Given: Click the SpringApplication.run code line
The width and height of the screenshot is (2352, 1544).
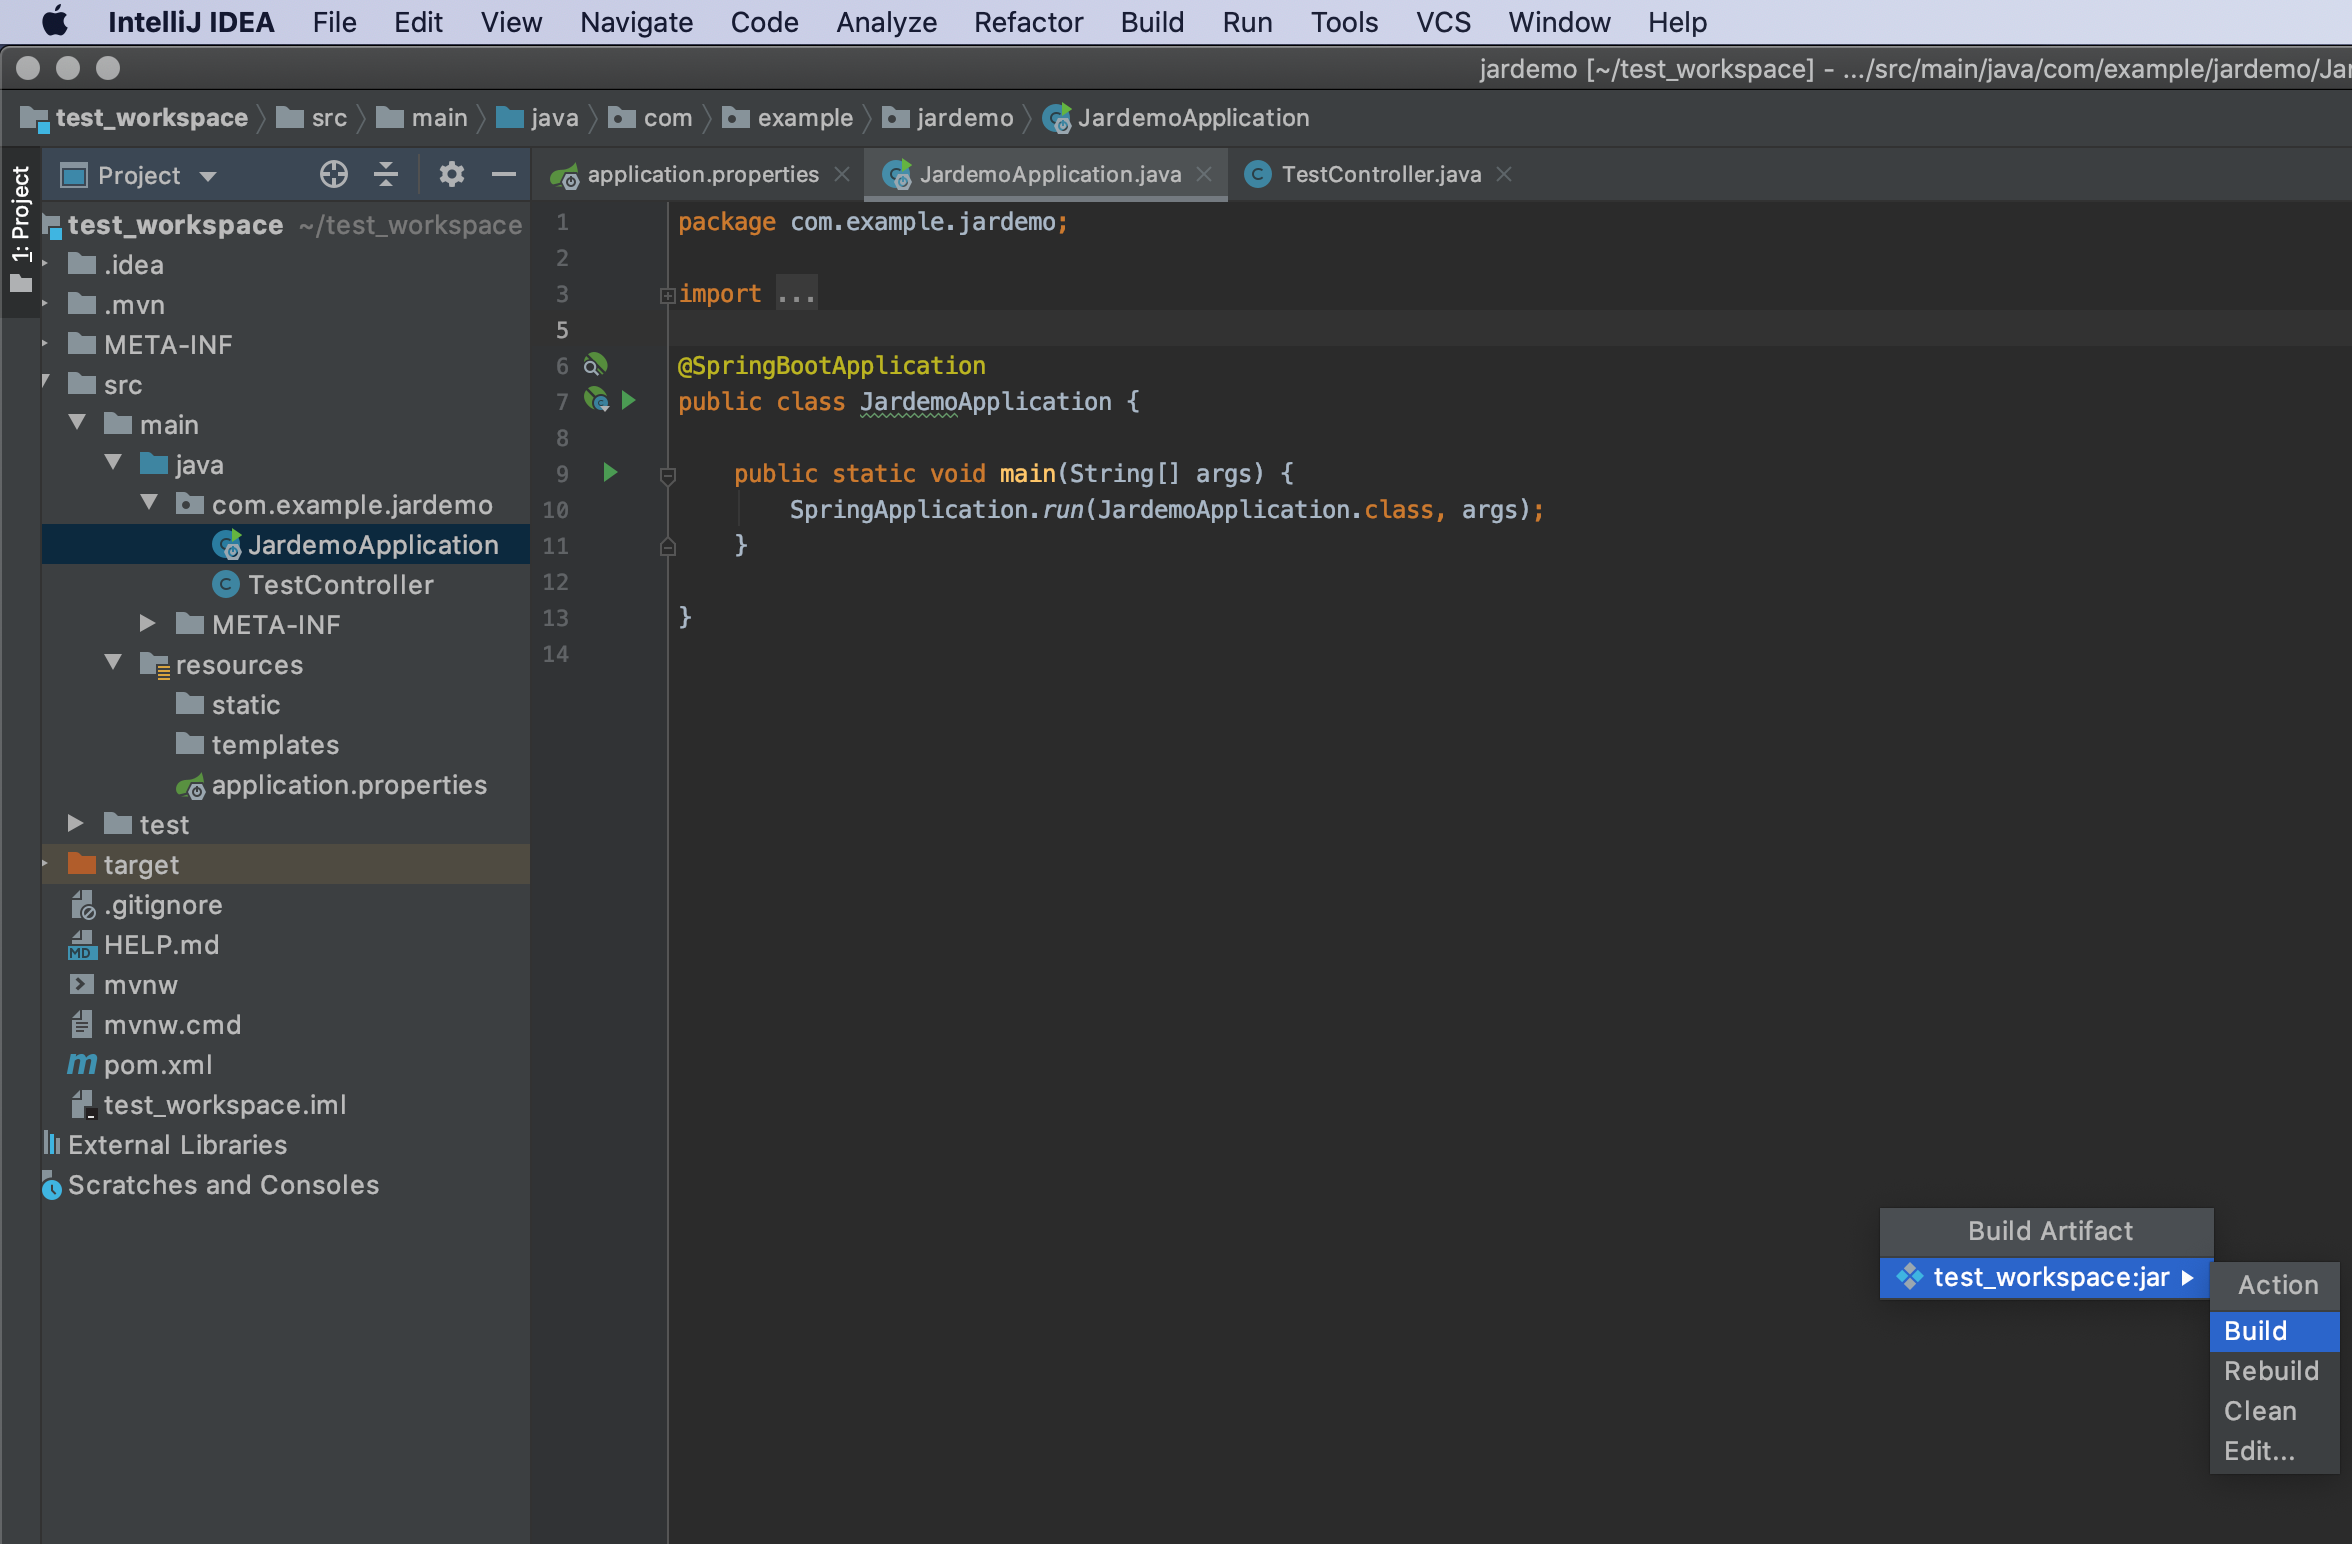Looking at the screenshot, I should click(1167, 510).
